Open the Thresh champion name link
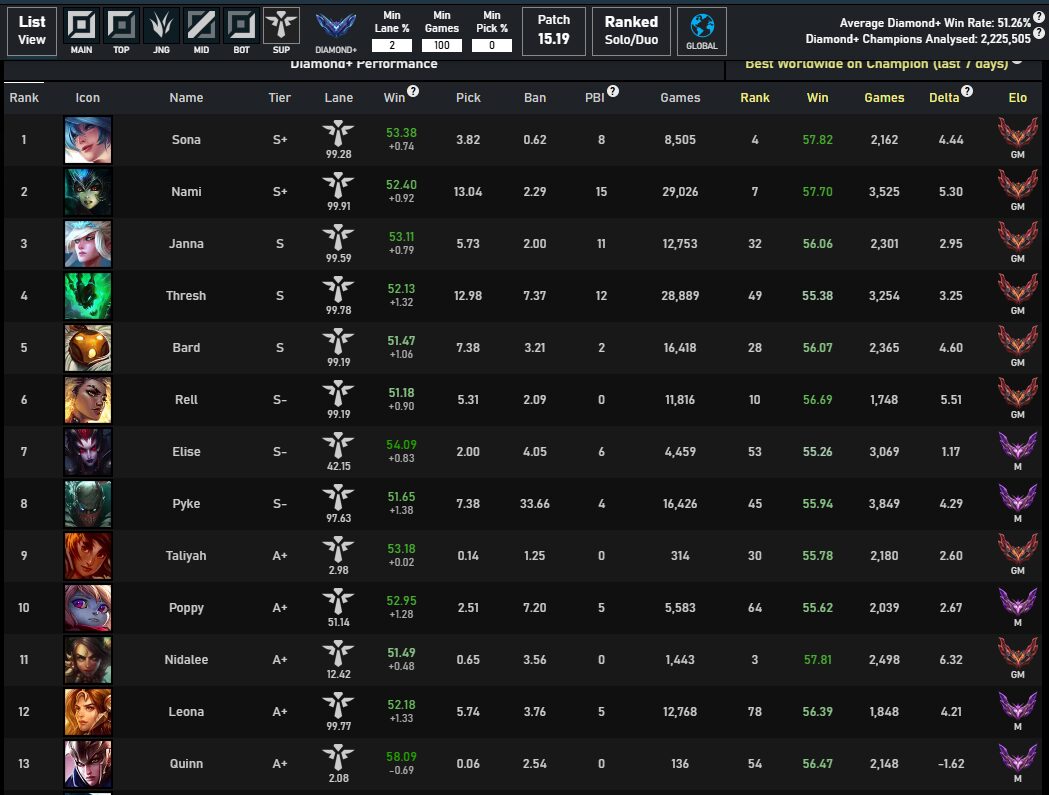1049x795 pixels. pos(186,296)
